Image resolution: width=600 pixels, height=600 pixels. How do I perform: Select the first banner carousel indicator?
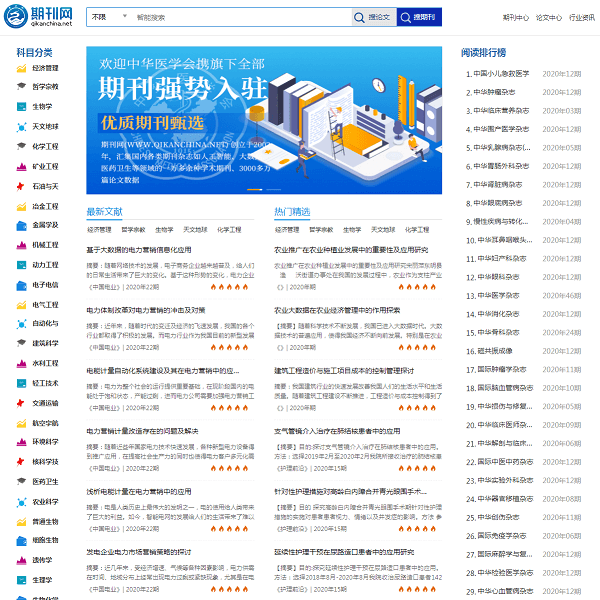point(254,189)
